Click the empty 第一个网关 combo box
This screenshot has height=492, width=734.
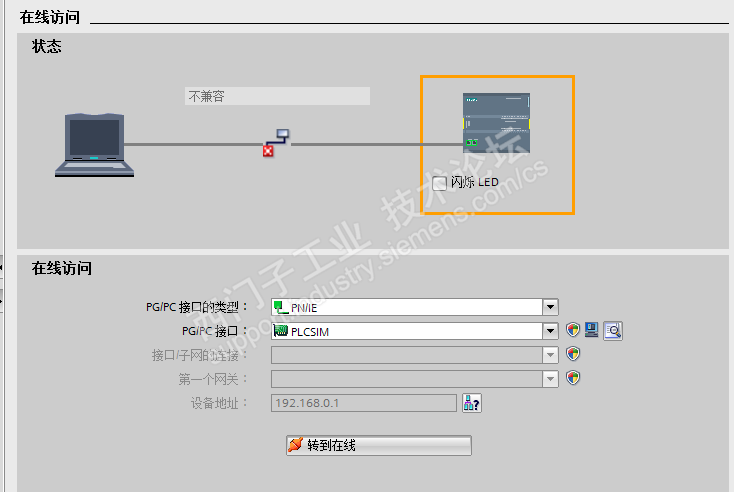tap(415, 379)
